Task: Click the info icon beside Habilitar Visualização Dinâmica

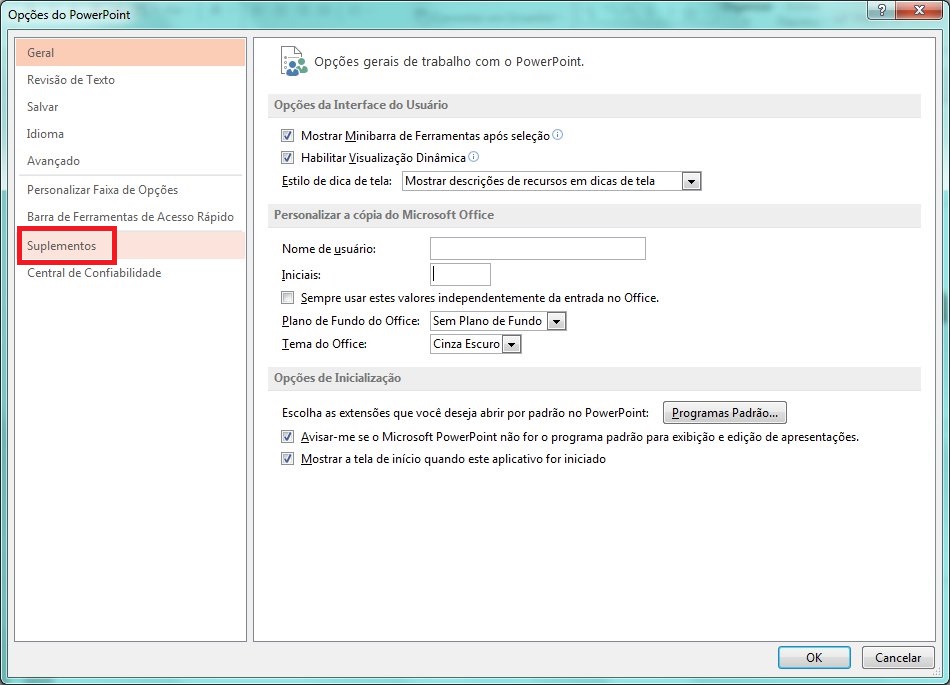Action: point(473,156)
